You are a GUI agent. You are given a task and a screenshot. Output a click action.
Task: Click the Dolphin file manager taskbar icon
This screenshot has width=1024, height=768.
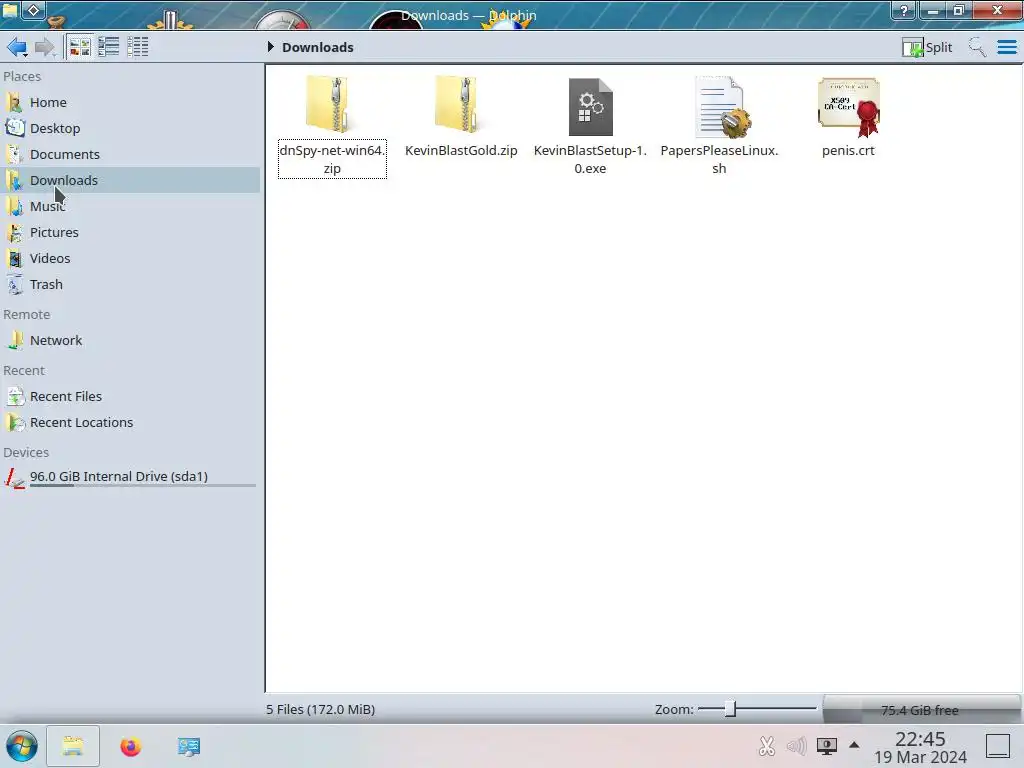pos(73,746)
